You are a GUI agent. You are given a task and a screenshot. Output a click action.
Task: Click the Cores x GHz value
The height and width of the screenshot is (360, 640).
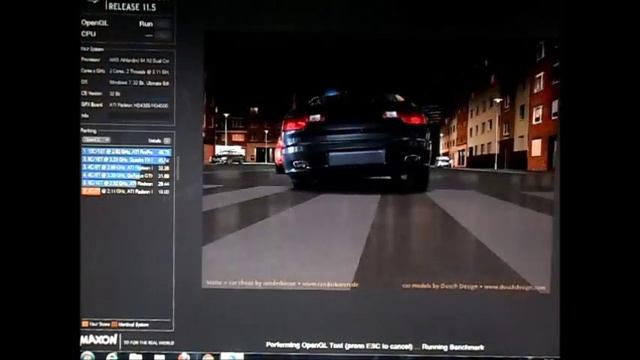pos(139,72)
